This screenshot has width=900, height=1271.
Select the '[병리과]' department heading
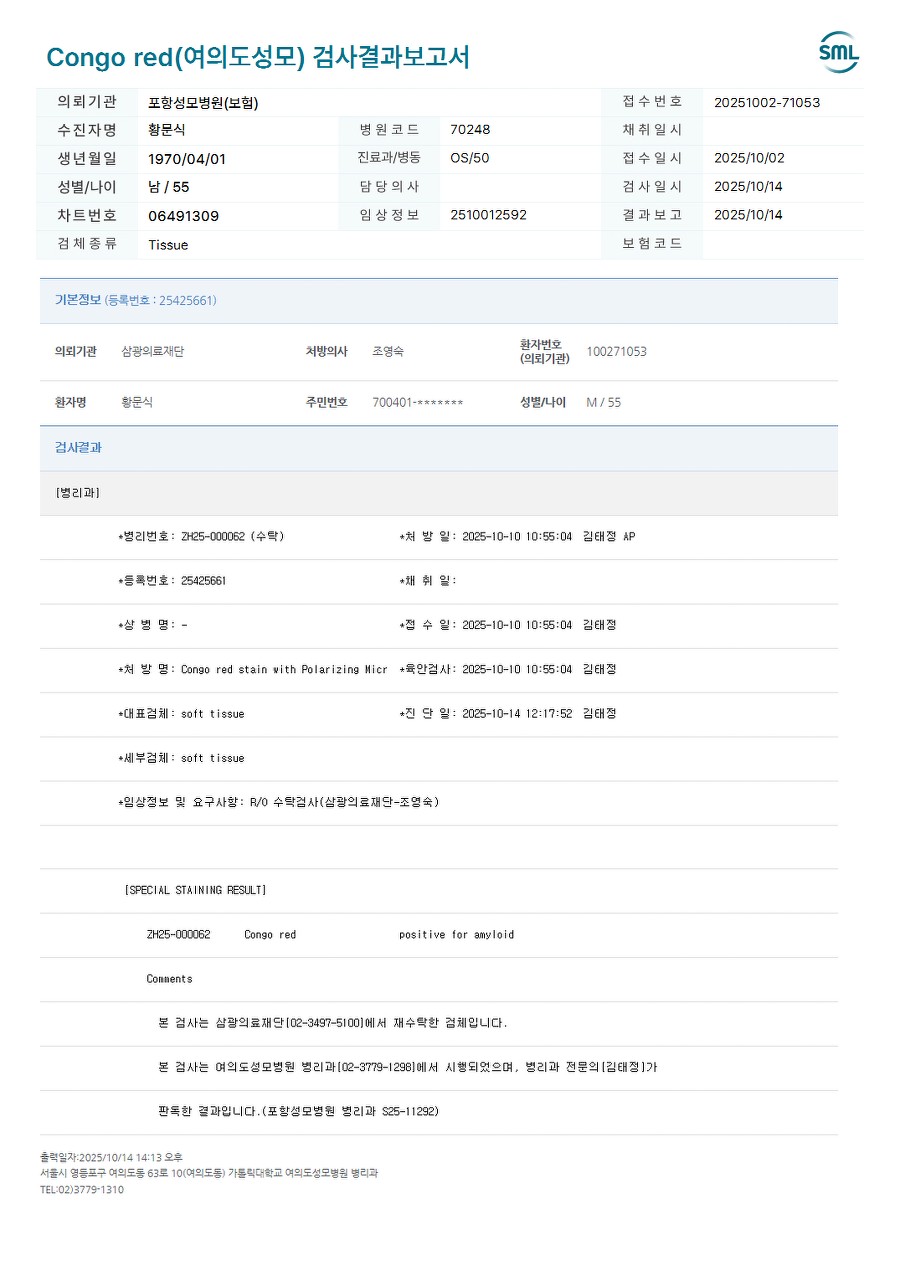[x=77, y=493]
